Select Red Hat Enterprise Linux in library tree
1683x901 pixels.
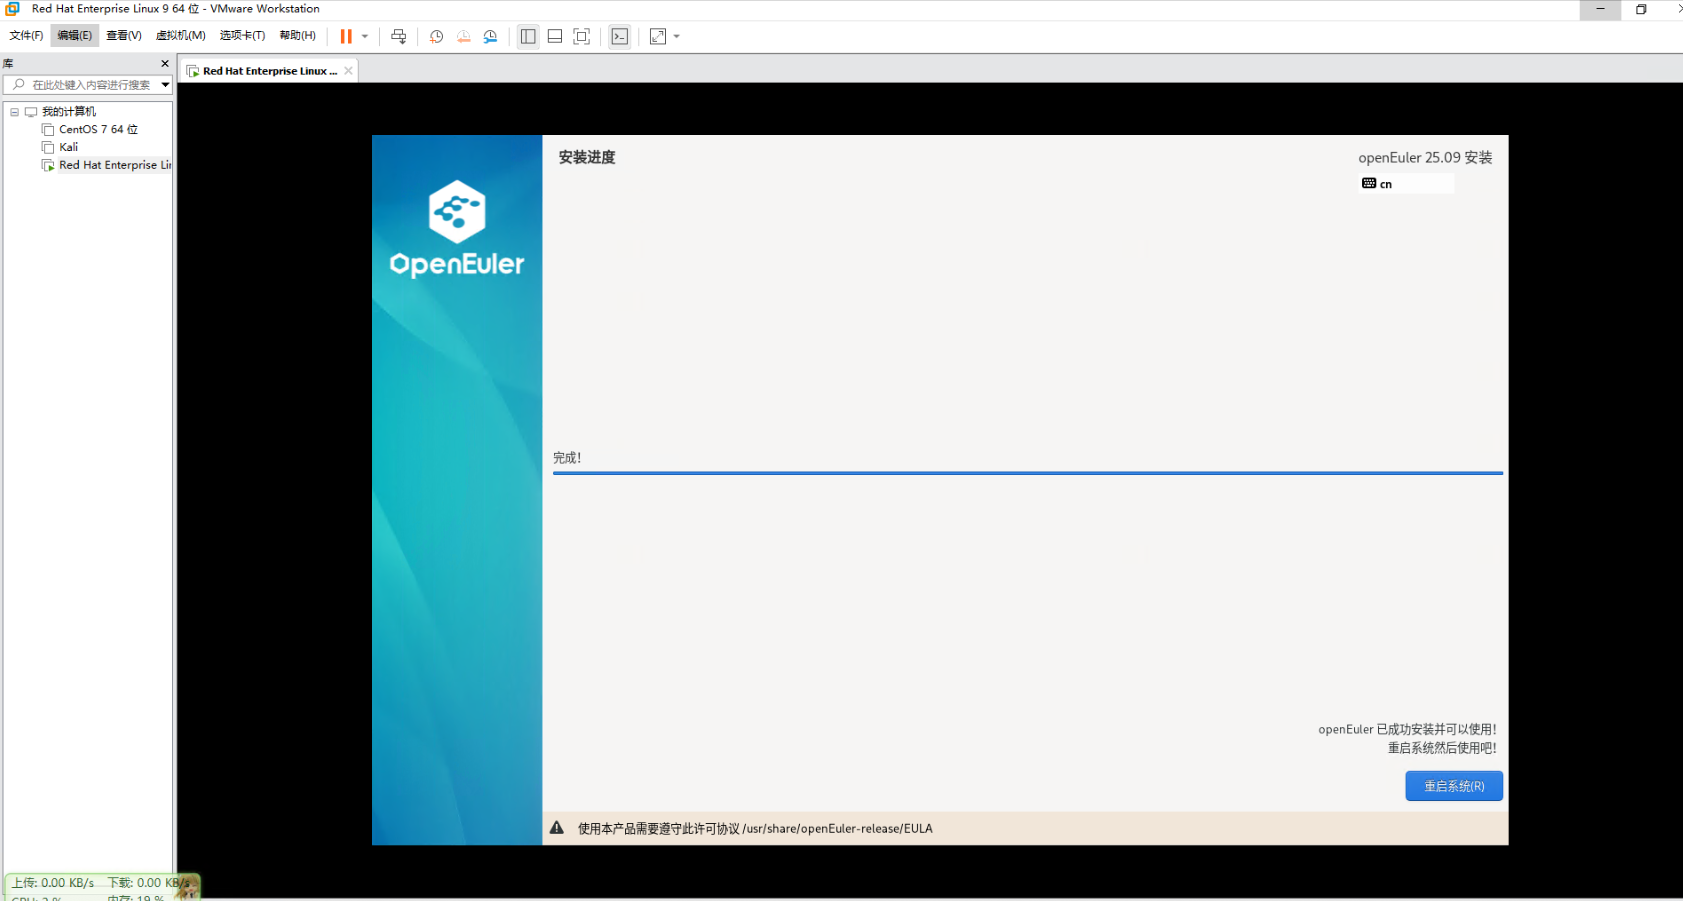click(115, 165)
